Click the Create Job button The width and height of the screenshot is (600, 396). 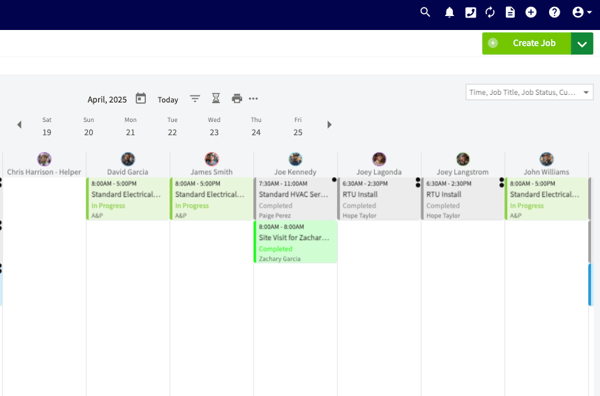[527, 43]
